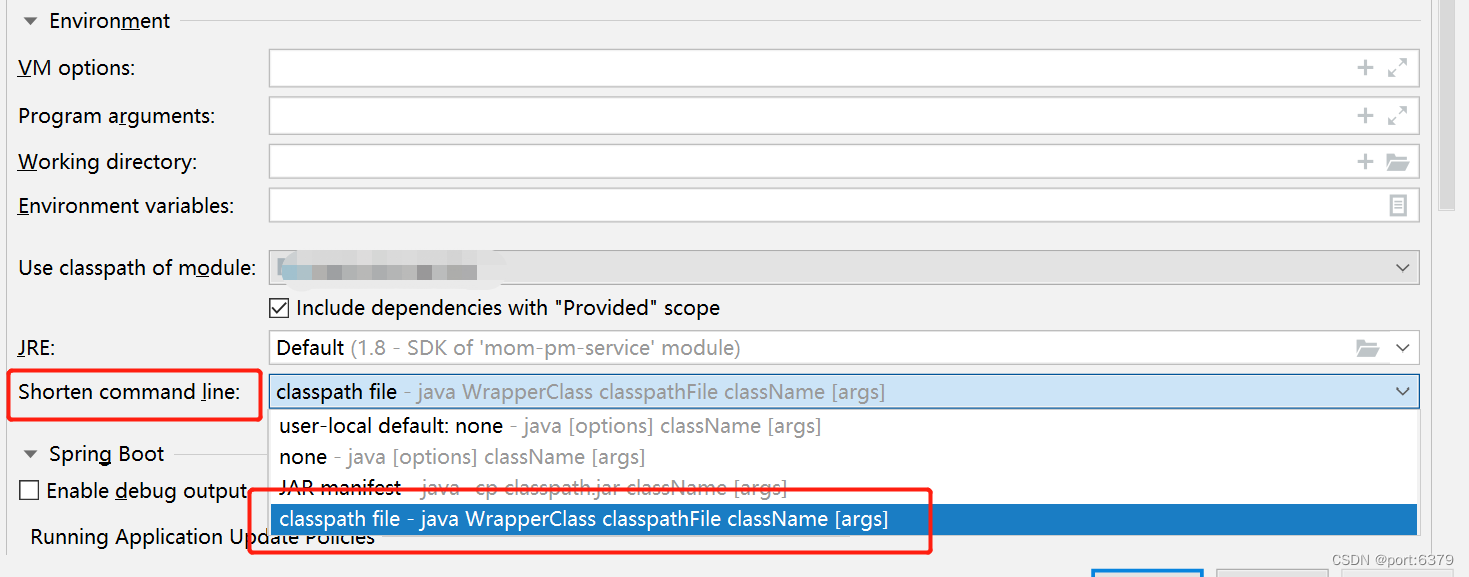This screenshot has height=577, width=1469.
Task: Insert macro into VM options field
Action: click(1364, 67)
